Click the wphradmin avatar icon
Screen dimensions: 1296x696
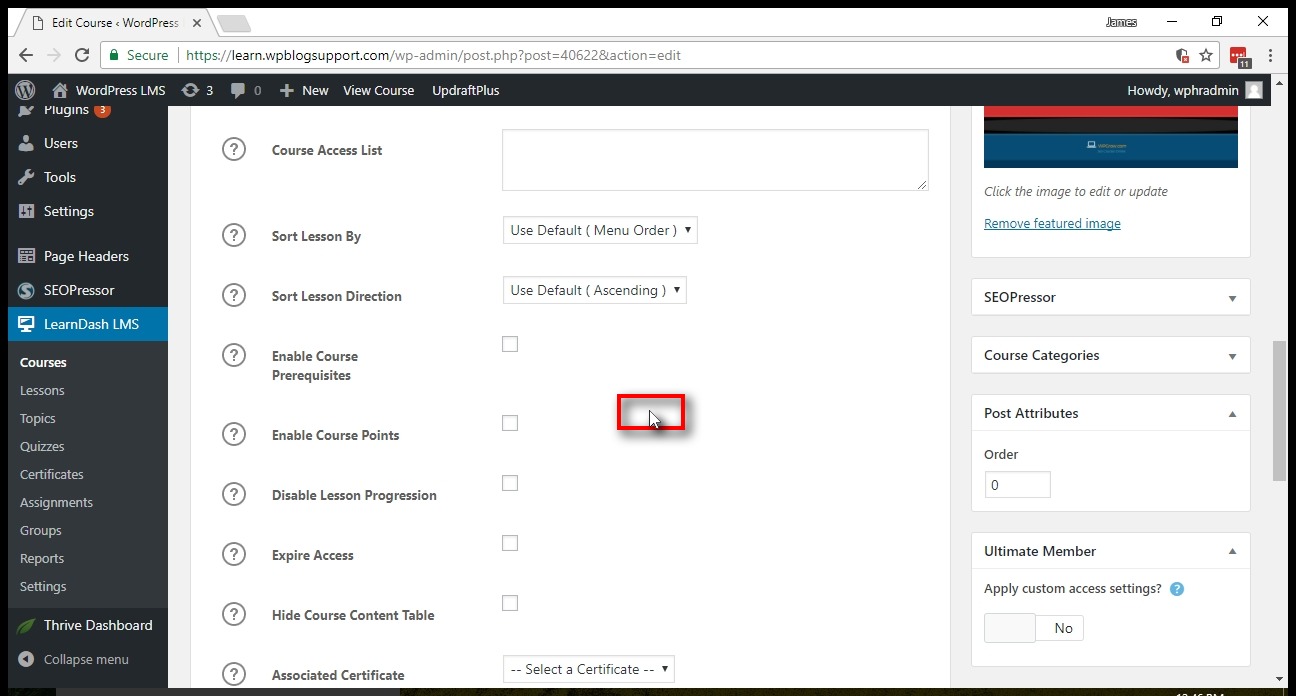pyautogui.click(x=1254, y=90)
